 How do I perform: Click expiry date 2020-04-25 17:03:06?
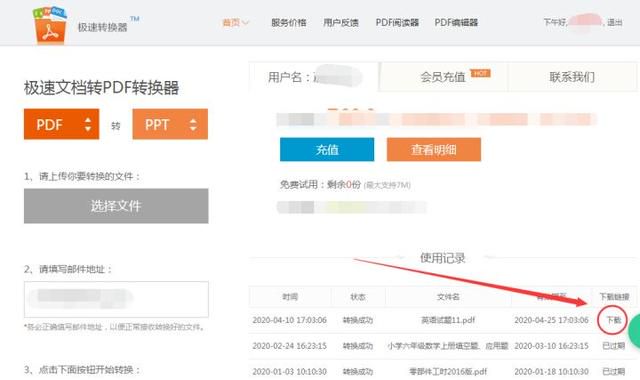(x=551, y=320)
